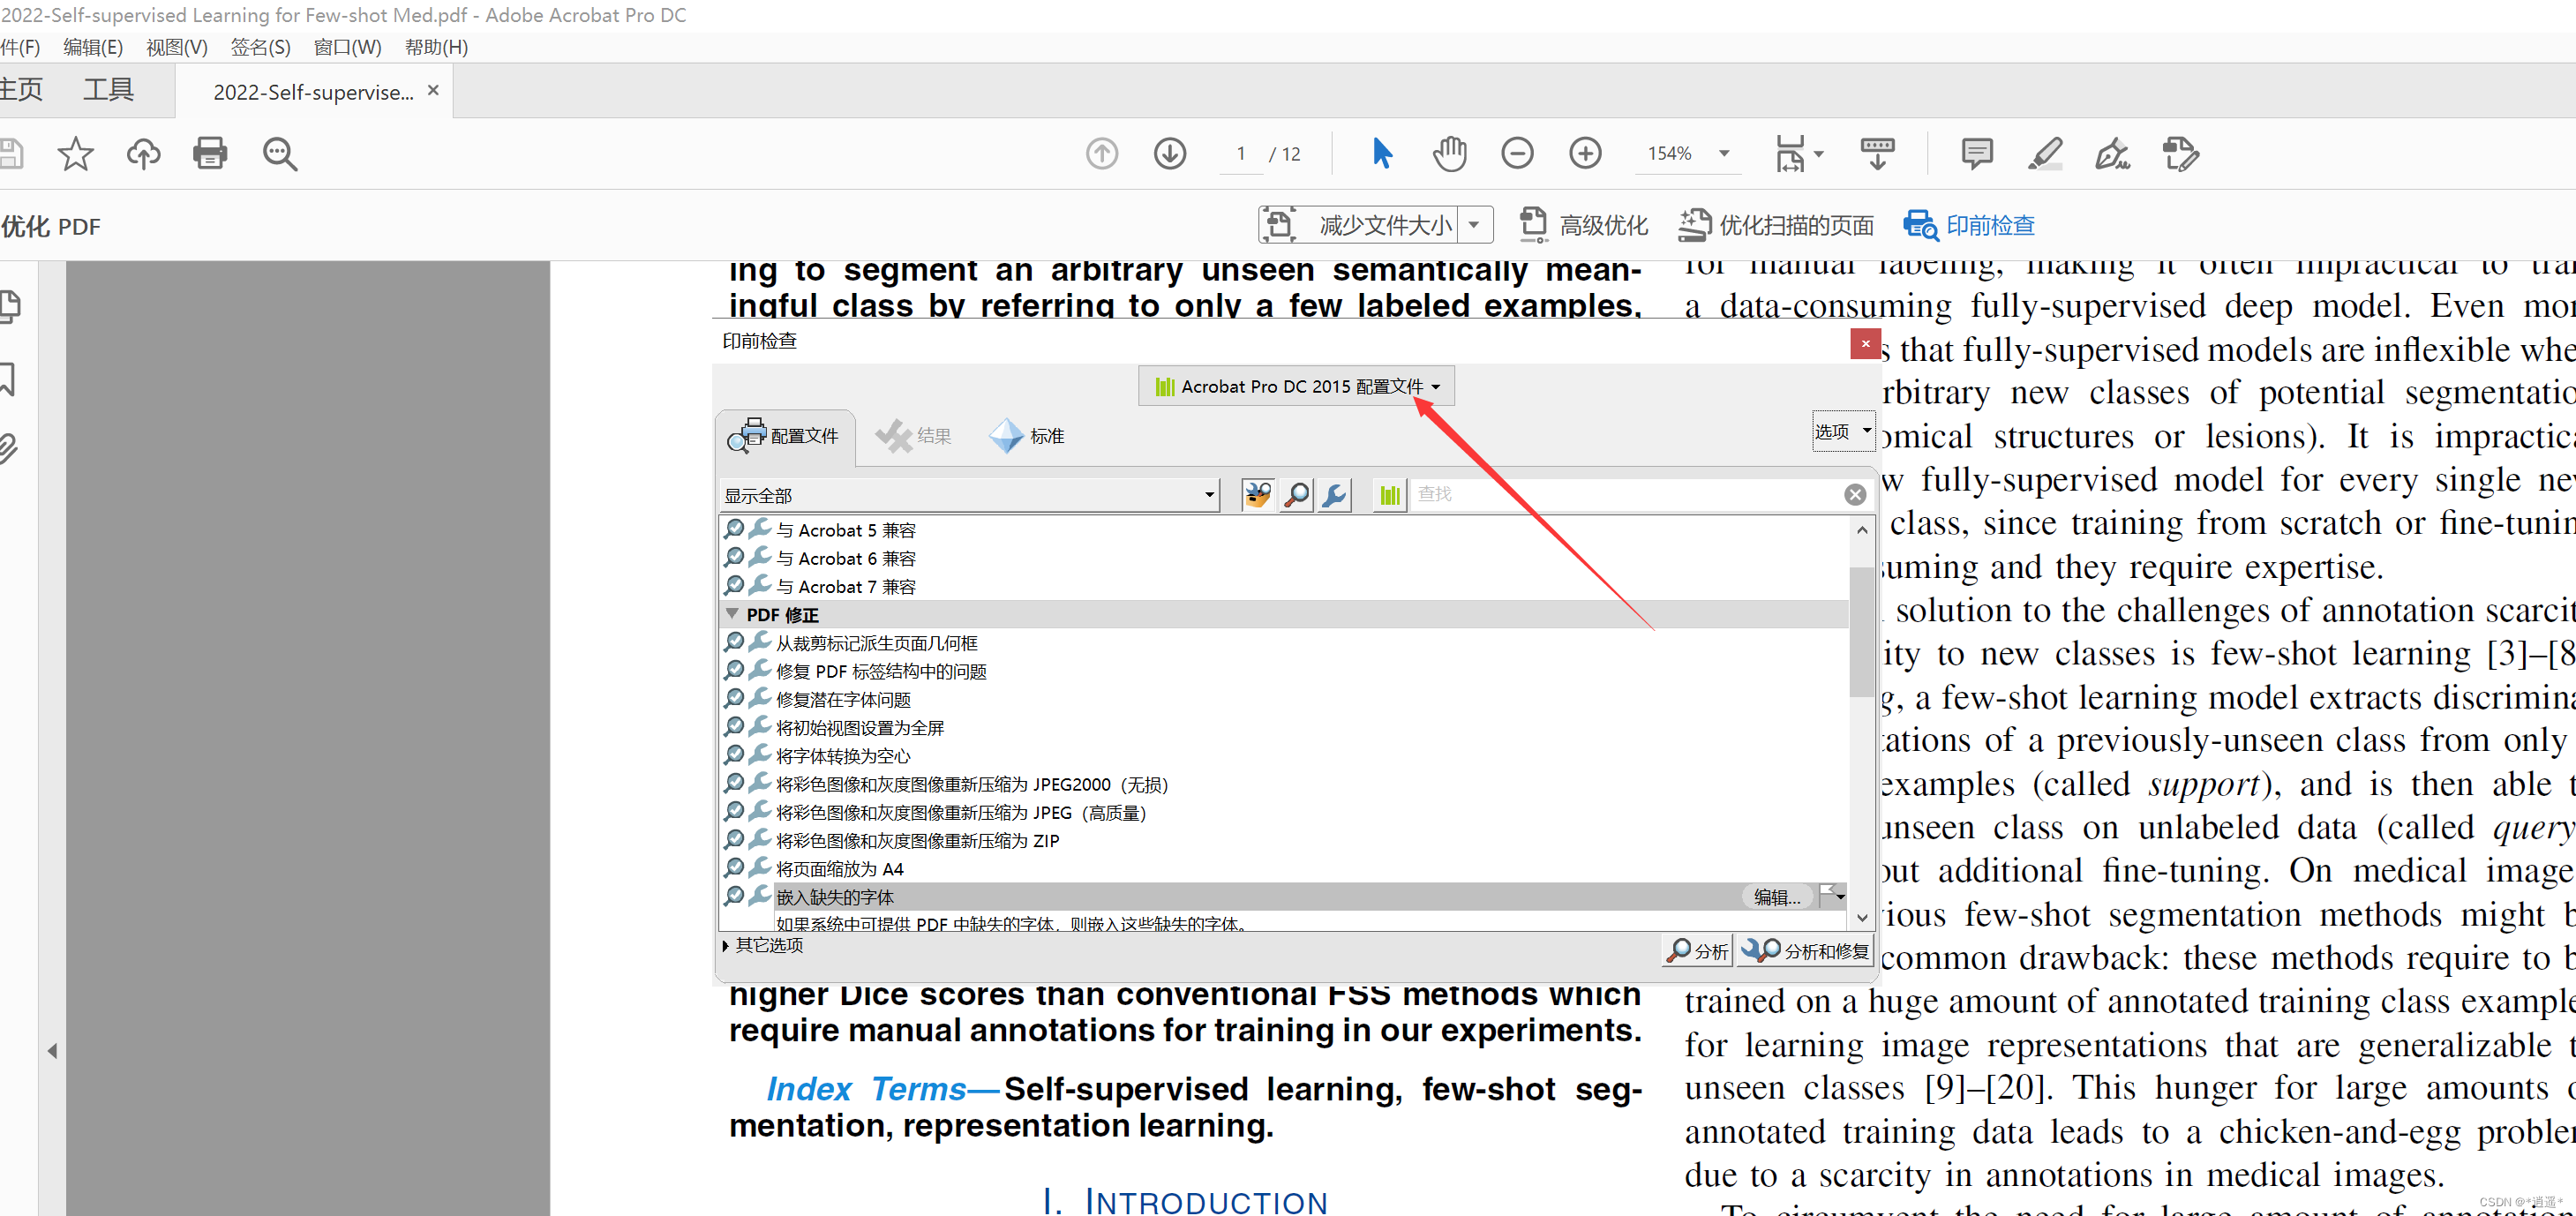Click the 查找 search field
This screenshot has width=2576, height=1216.
tap(1620, 494)
